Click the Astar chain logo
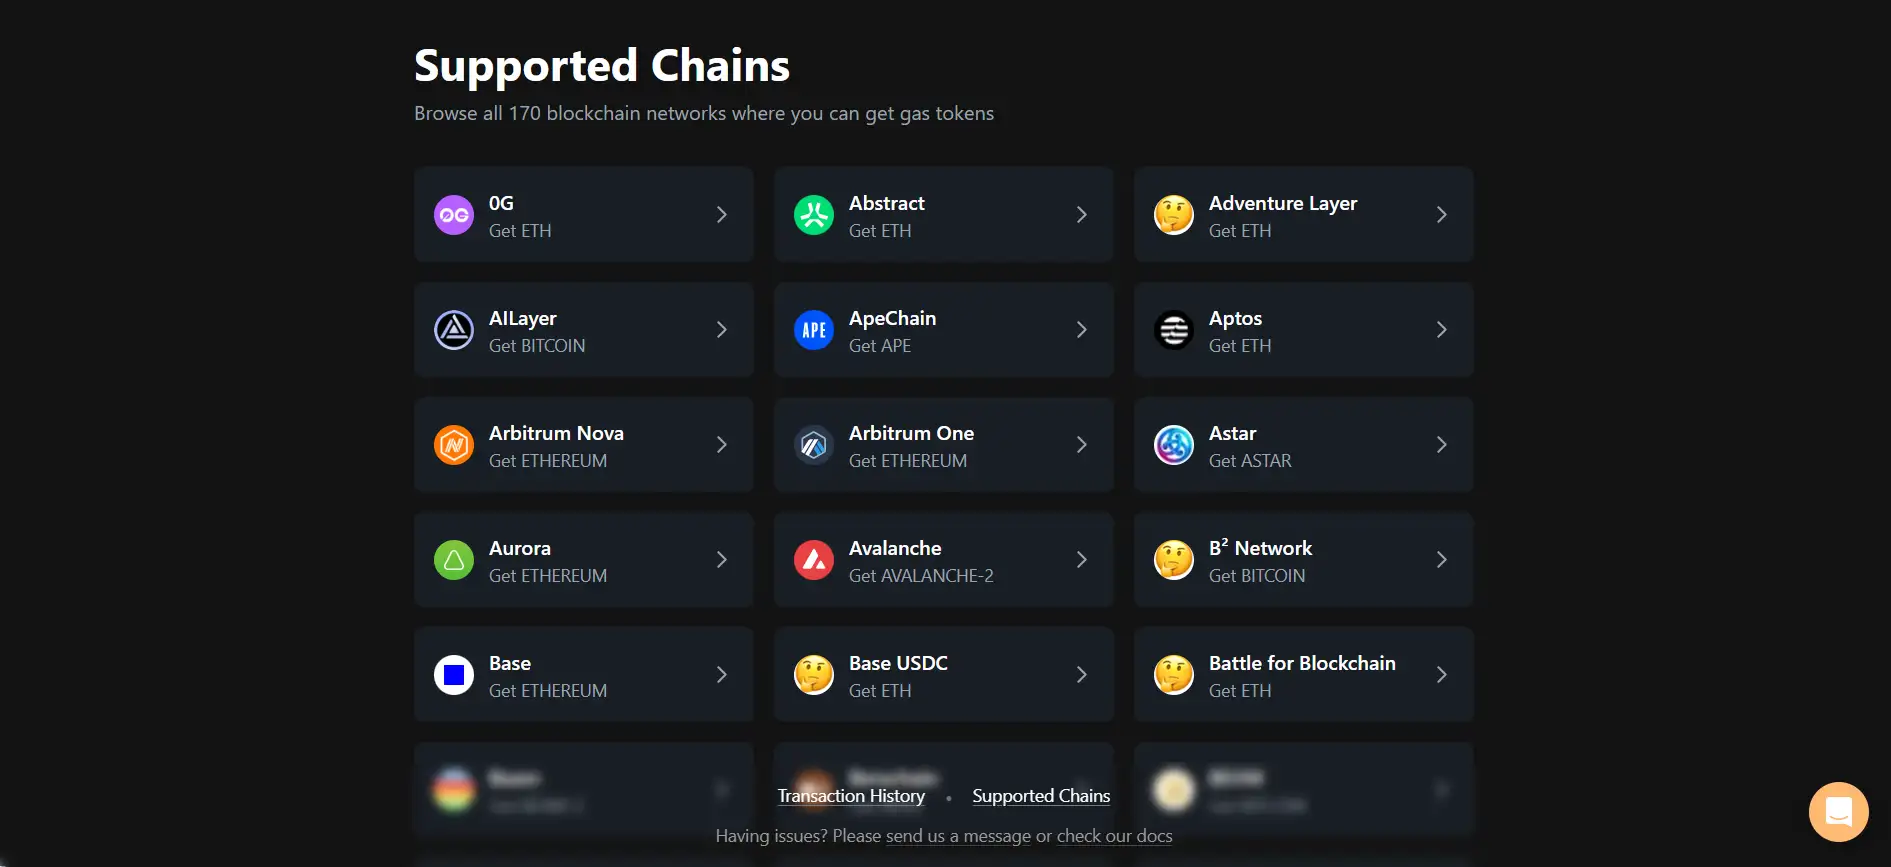Screen dimensions: 1891x867 pos(1174,445)
